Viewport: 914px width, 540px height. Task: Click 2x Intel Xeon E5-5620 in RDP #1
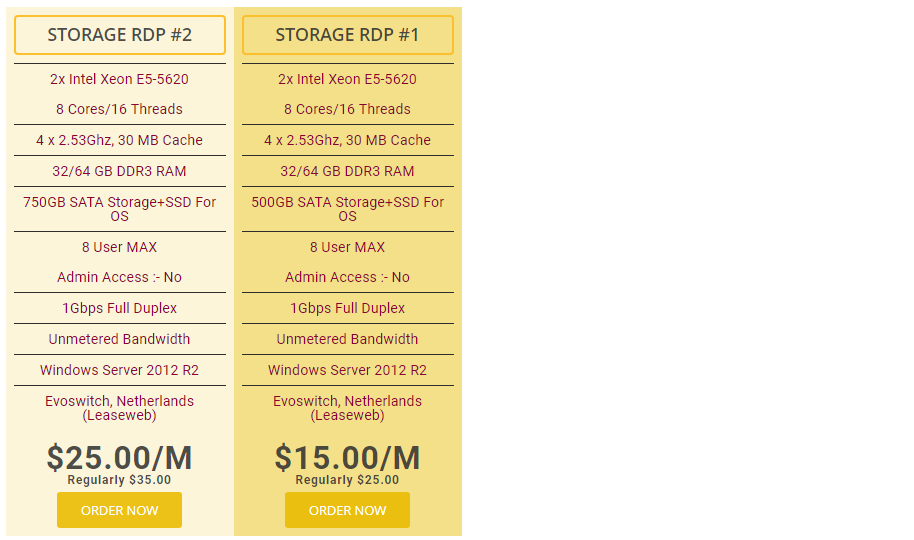coord(347,79)
